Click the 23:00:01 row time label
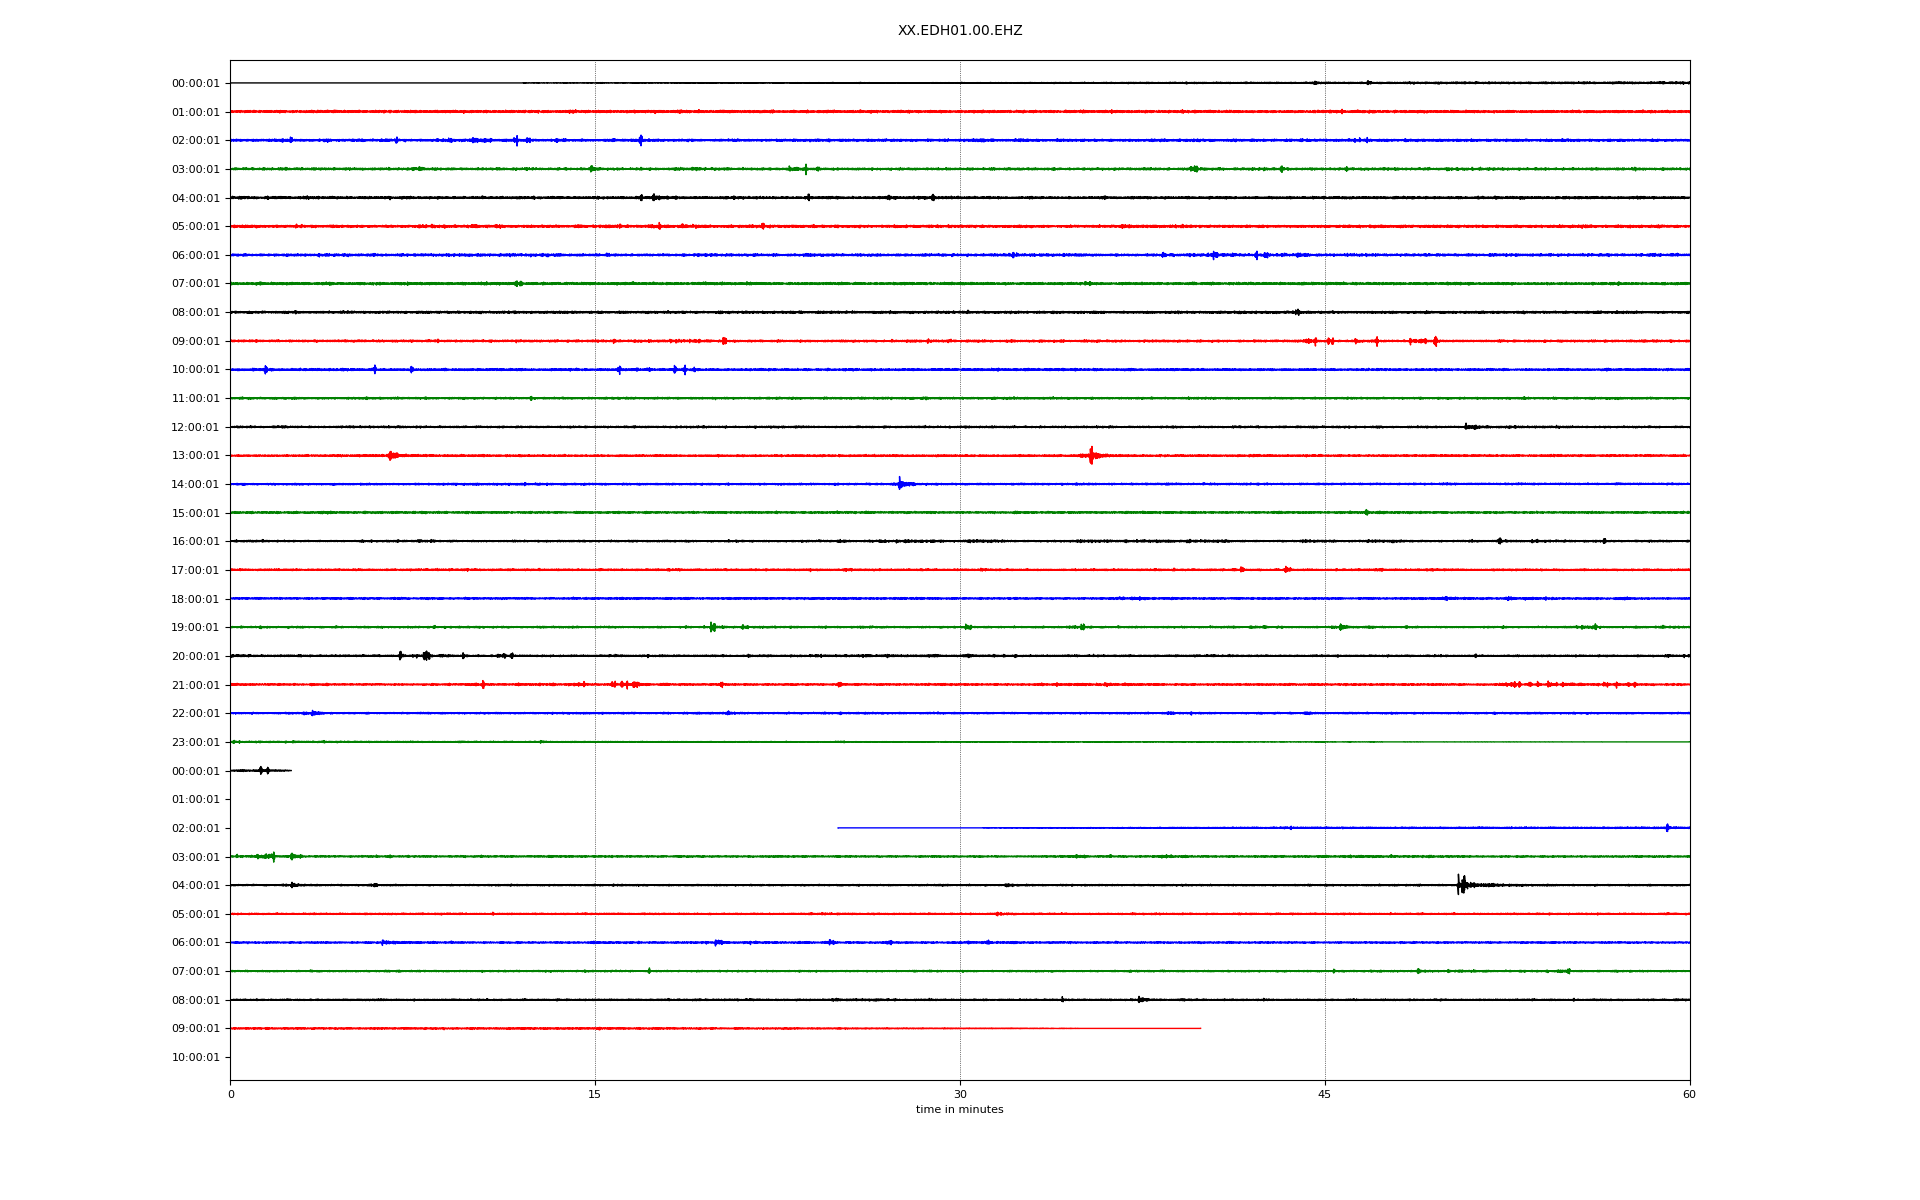Image resolution: width=1920 pixels, height=1200 pixels. [195, 742]
